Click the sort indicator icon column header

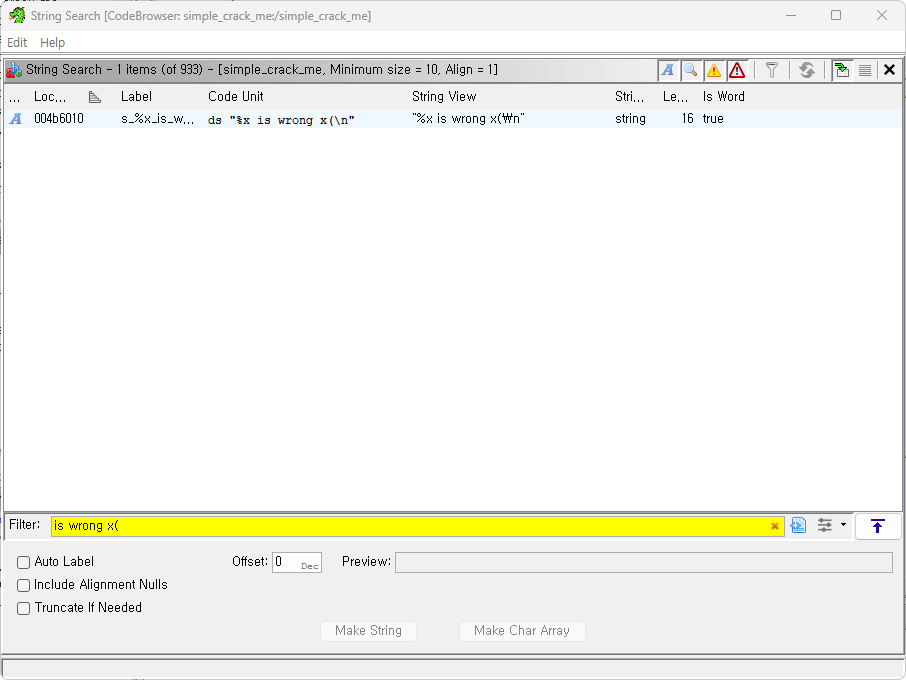point(95,96)
